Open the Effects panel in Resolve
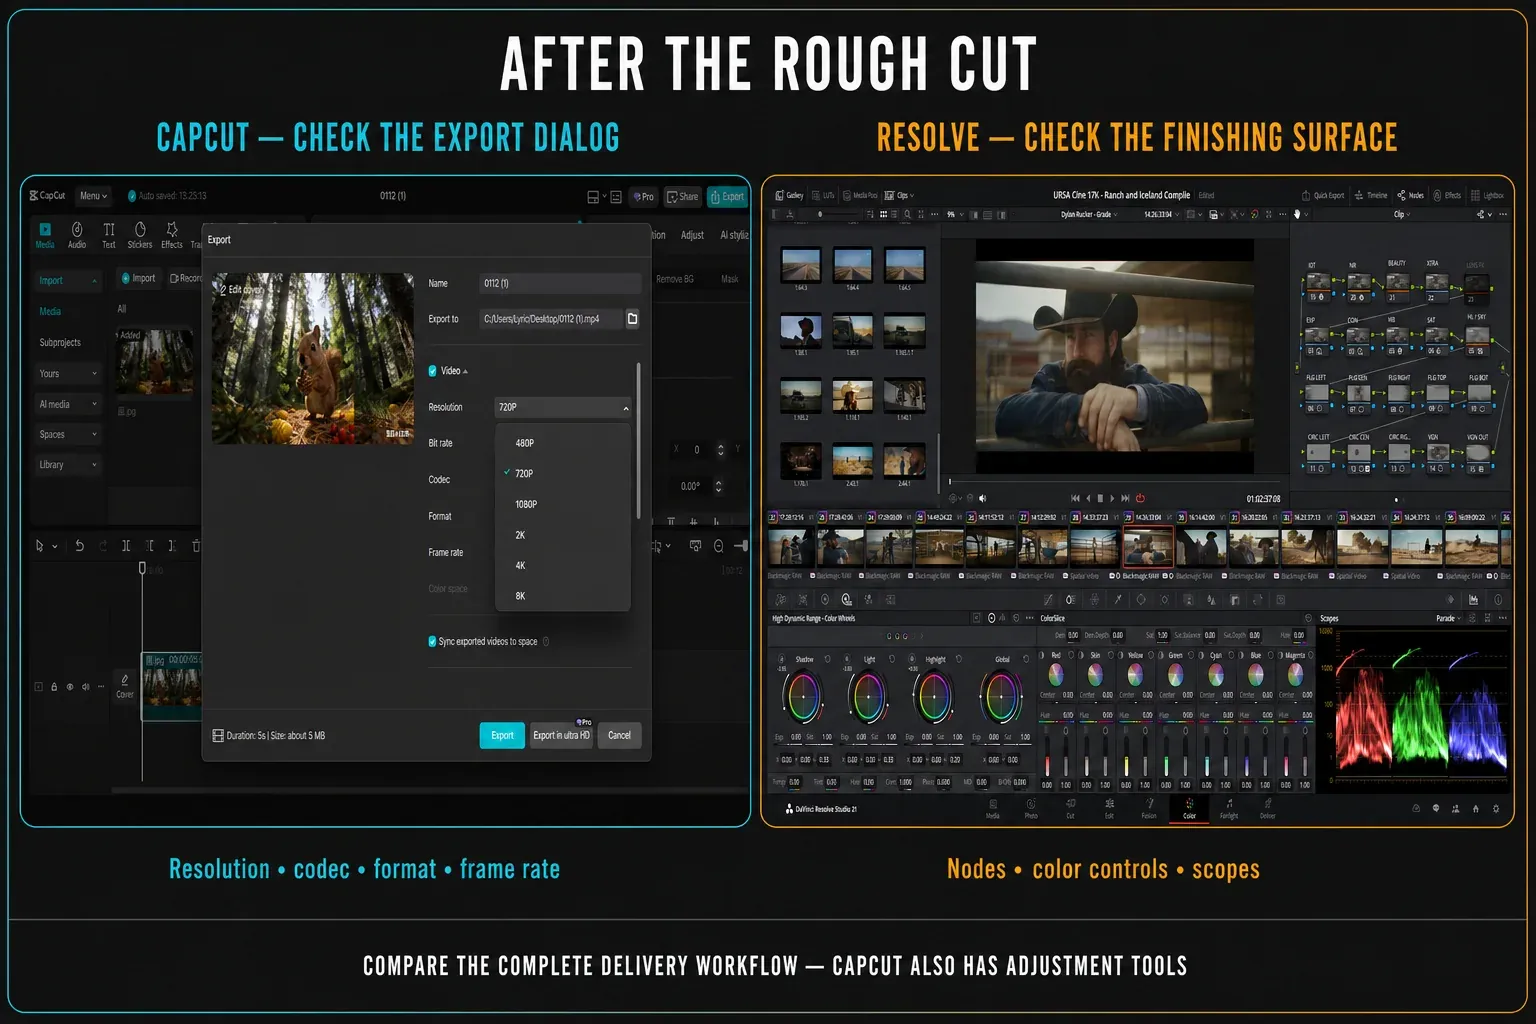The image size is (1536, 1024). pyautogui.click(x=1447, y=196)
